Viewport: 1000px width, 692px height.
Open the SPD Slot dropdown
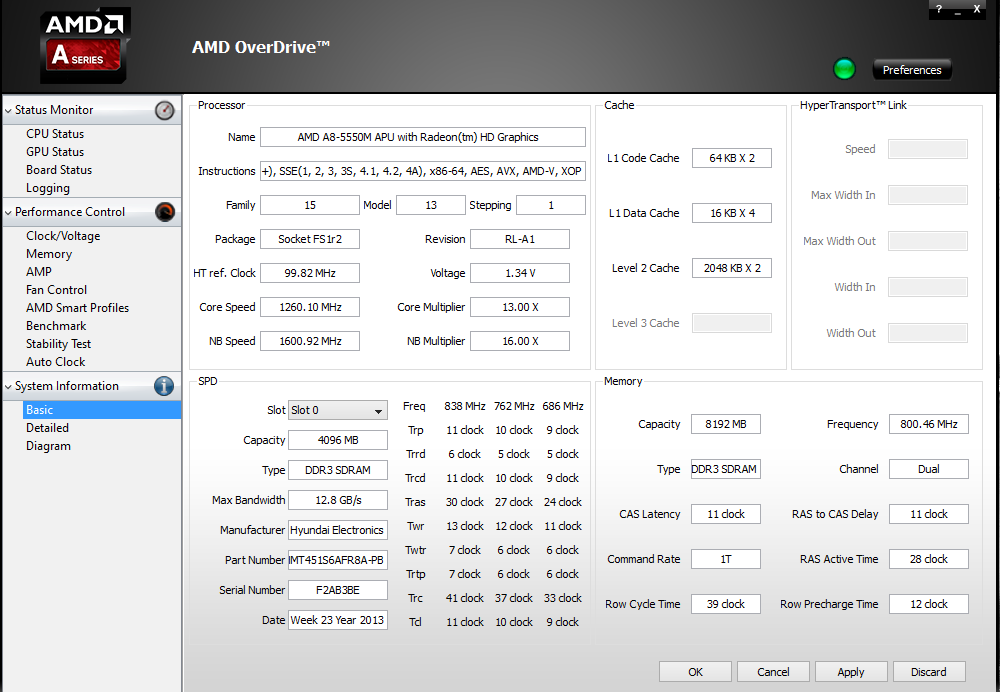338,410
